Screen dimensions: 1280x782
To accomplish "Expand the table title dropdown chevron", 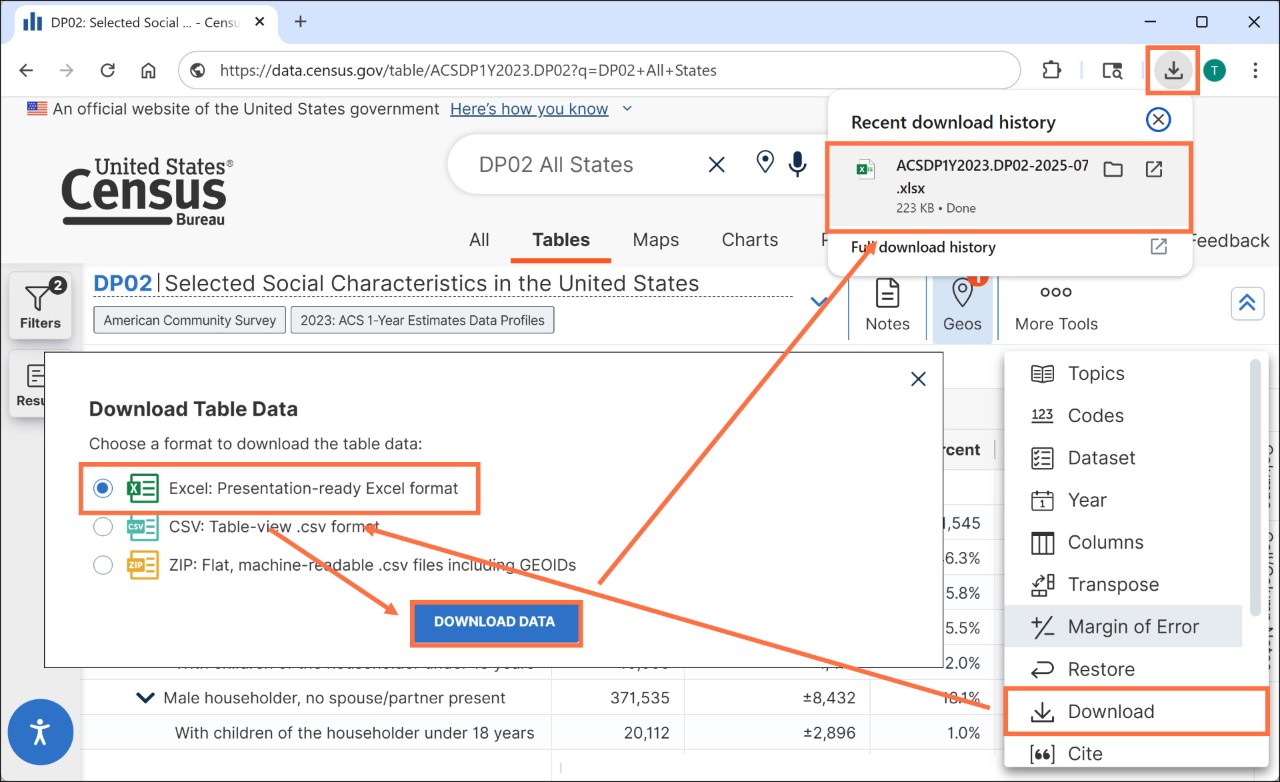I will pos(819,301).
